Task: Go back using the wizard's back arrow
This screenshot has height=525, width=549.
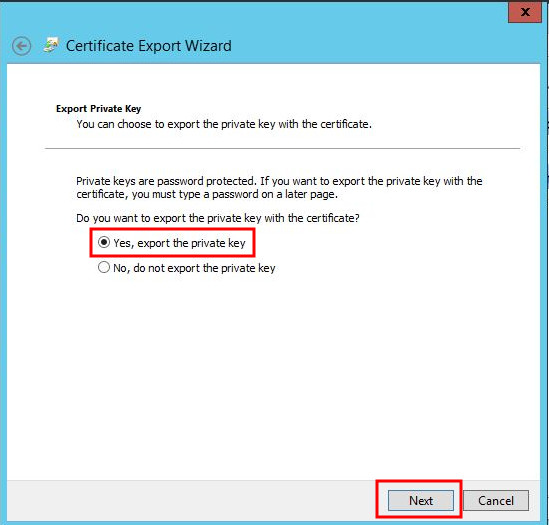Action: click(x=21, y=46)
